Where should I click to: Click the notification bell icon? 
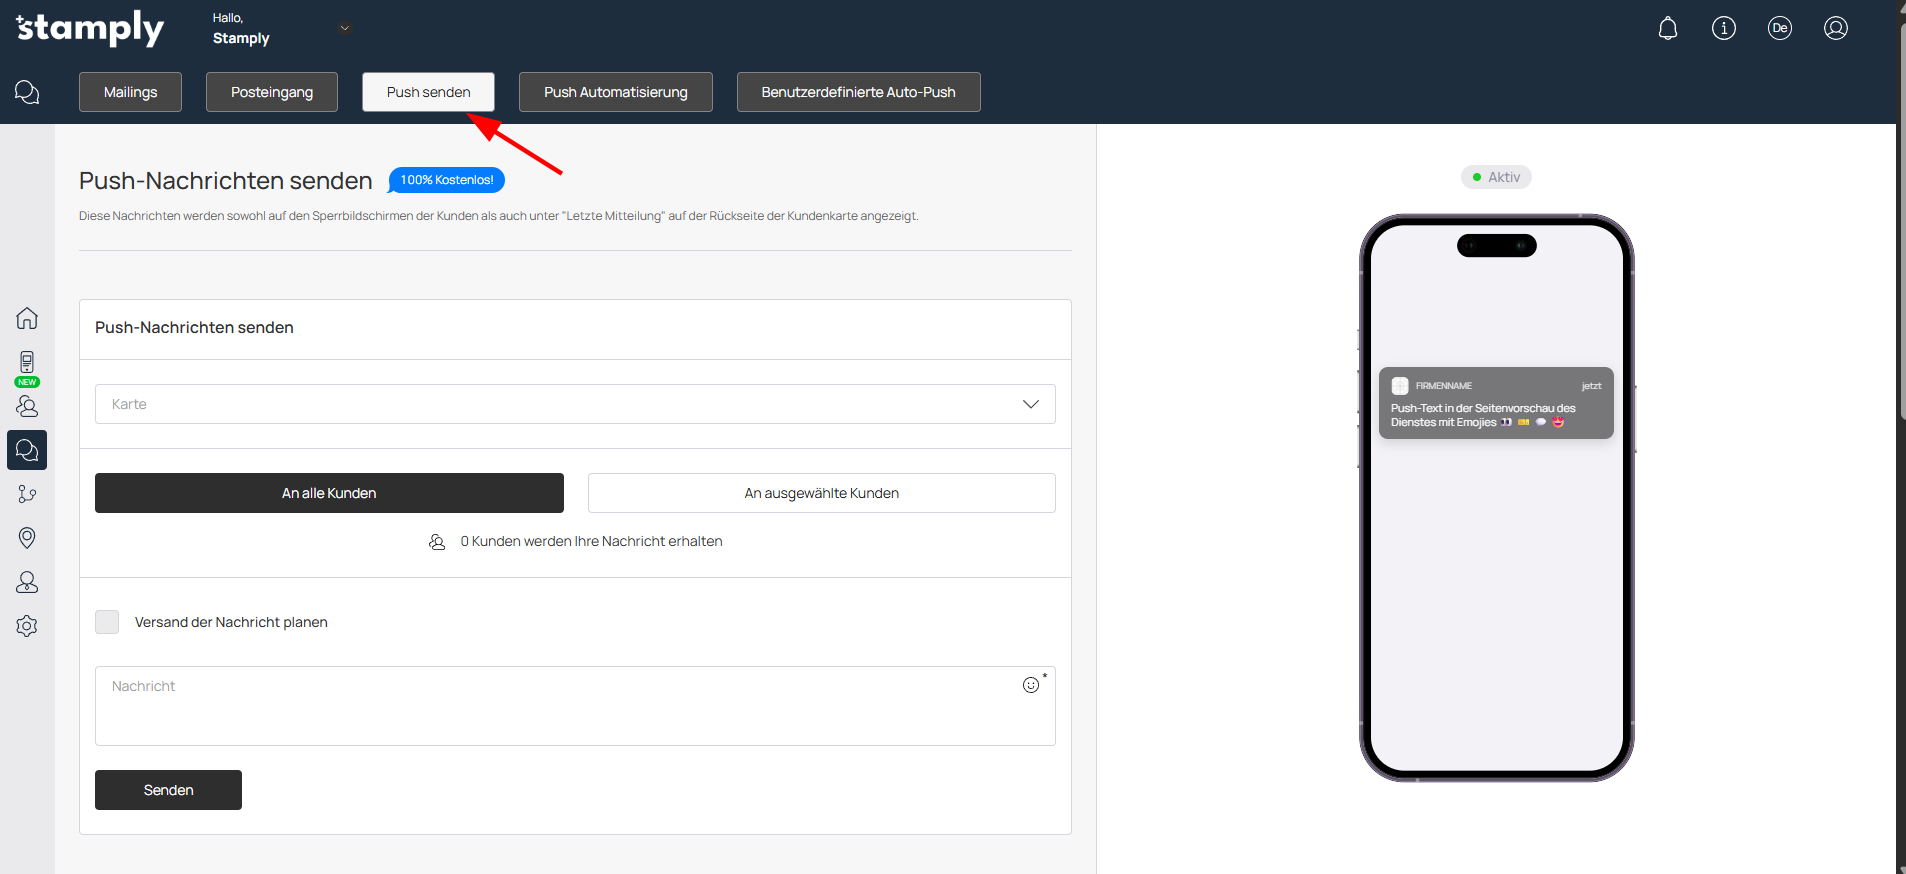click(x=1667, y=28)
